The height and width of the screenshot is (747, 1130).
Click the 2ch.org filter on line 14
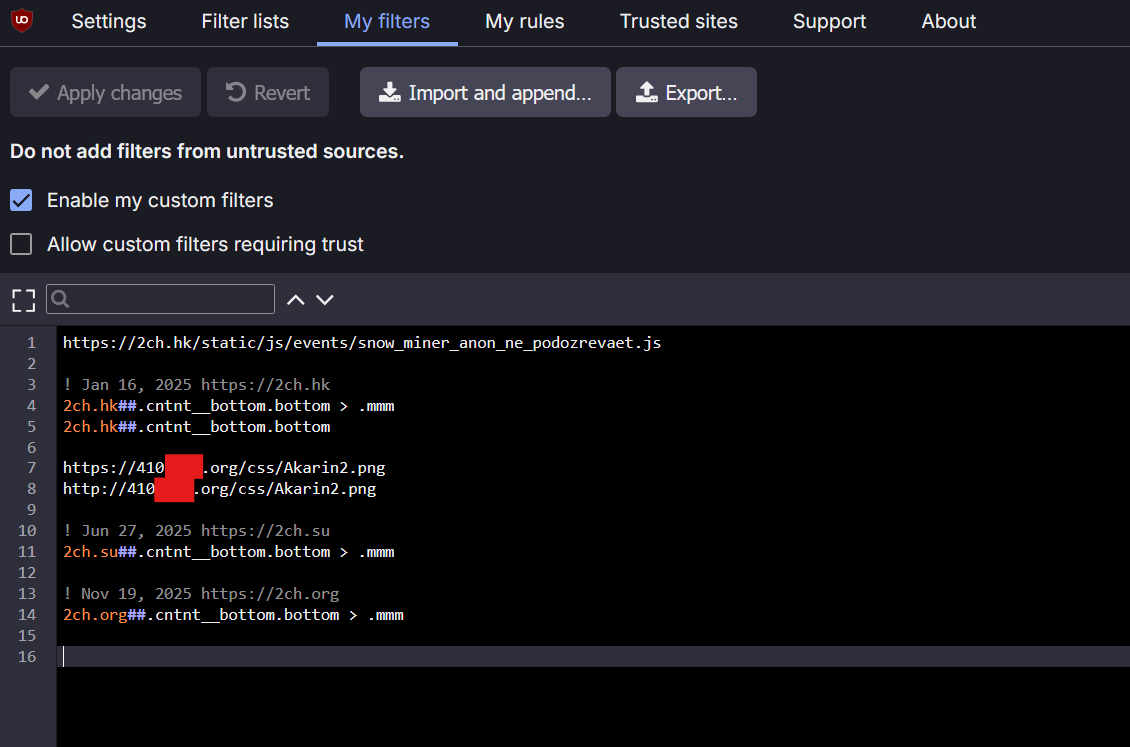click(233, 614)
